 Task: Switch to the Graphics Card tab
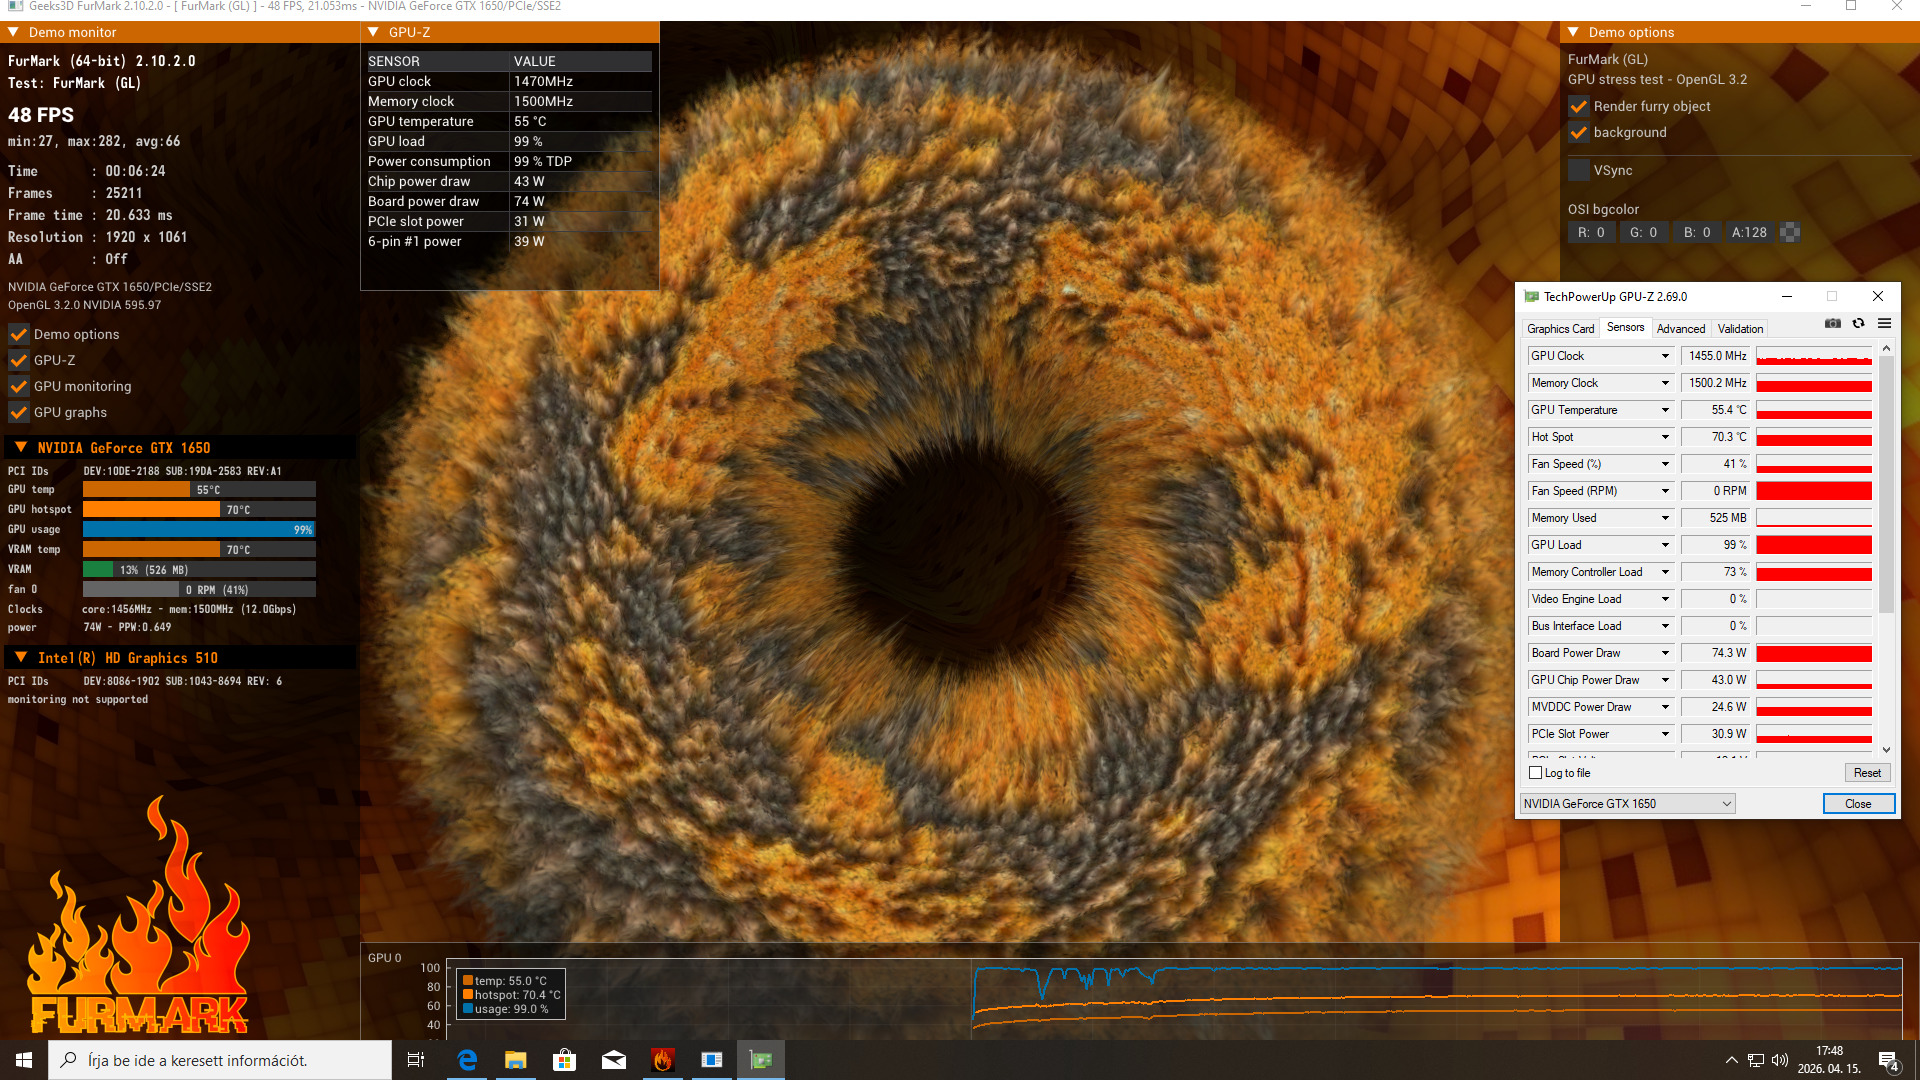coord(1560,328)
